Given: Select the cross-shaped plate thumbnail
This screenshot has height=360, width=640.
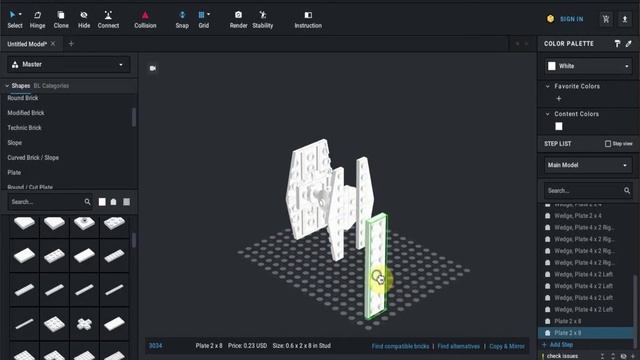Looking at the screenshot, I should (84, 324).
